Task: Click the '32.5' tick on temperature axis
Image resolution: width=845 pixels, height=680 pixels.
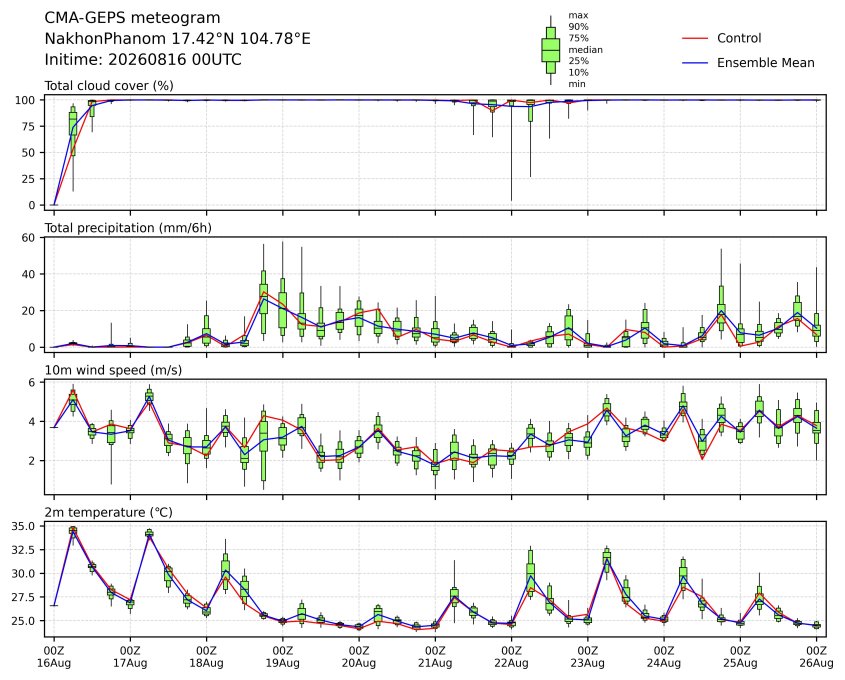Action: point(23,550)
